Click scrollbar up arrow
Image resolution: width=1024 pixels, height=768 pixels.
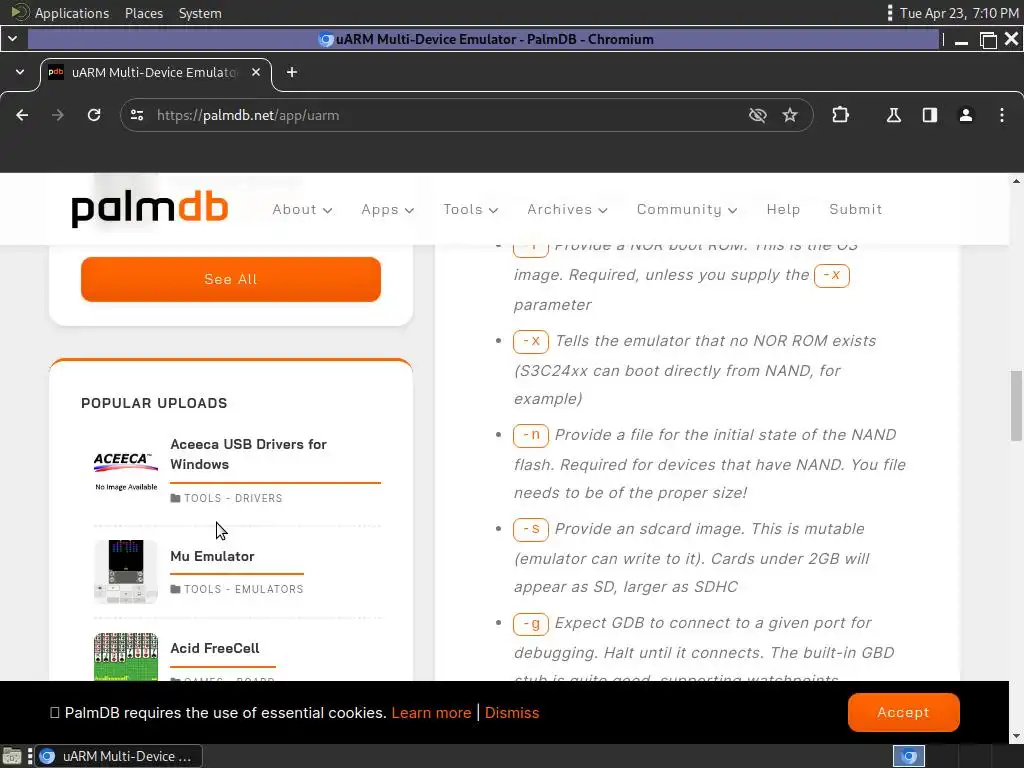tap(1016, 180)
